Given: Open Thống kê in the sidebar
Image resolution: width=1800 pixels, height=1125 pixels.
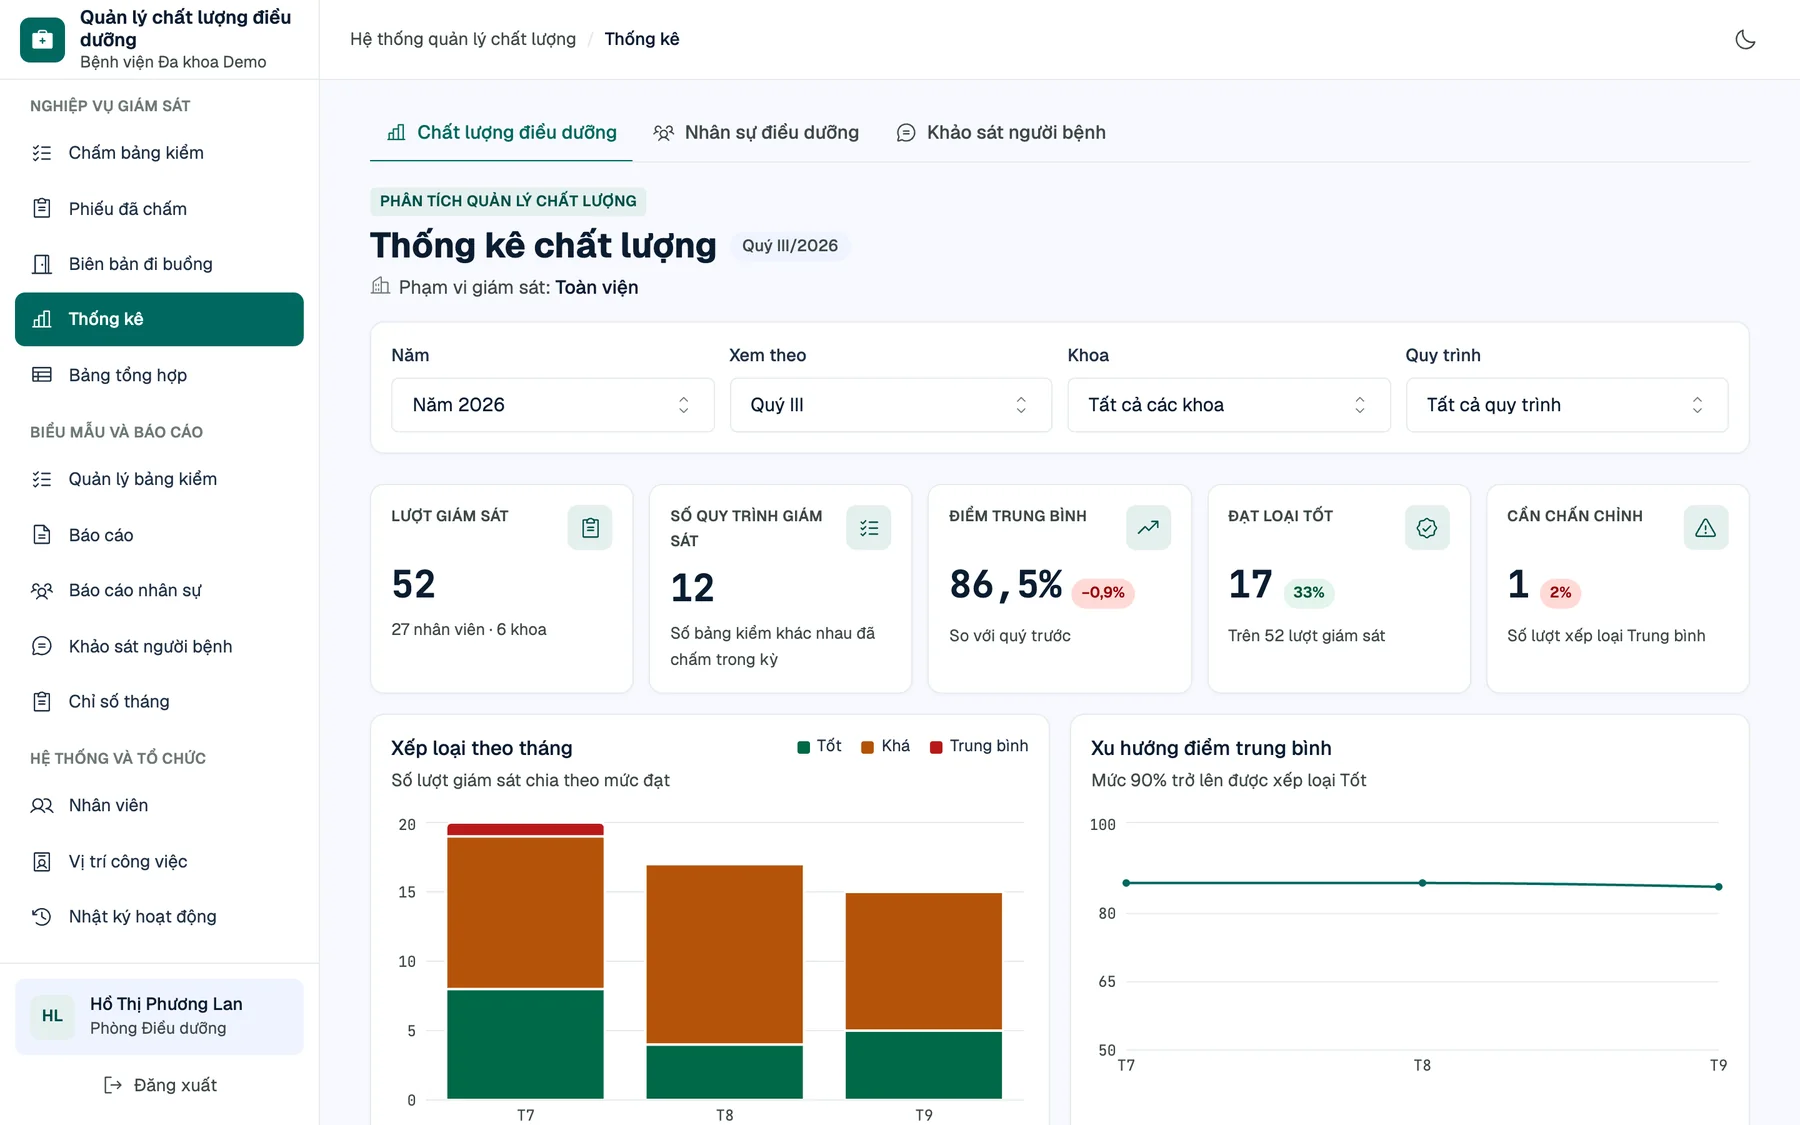Looking at the screenshot, I should point(159,319).
